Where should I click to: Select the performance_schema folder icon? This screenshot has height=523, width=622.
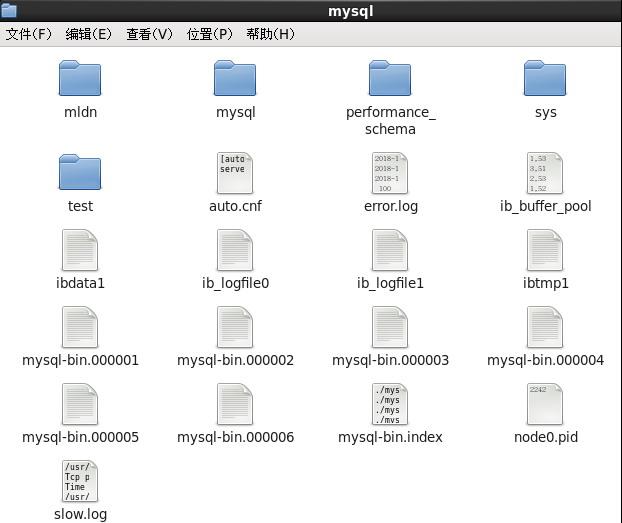tap(390, 78)
